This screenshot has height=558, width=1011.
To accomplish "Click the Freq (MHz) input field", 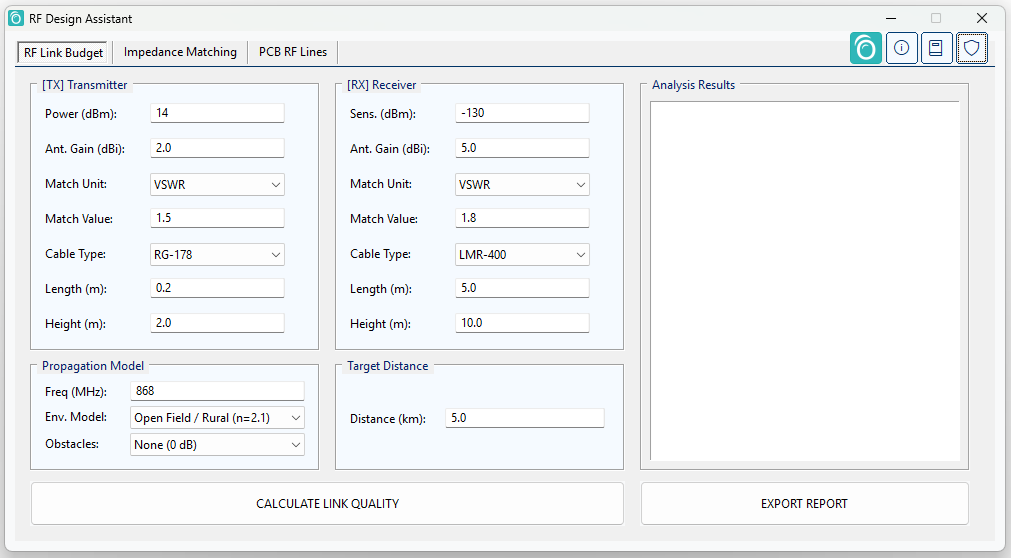I will 217,391.
